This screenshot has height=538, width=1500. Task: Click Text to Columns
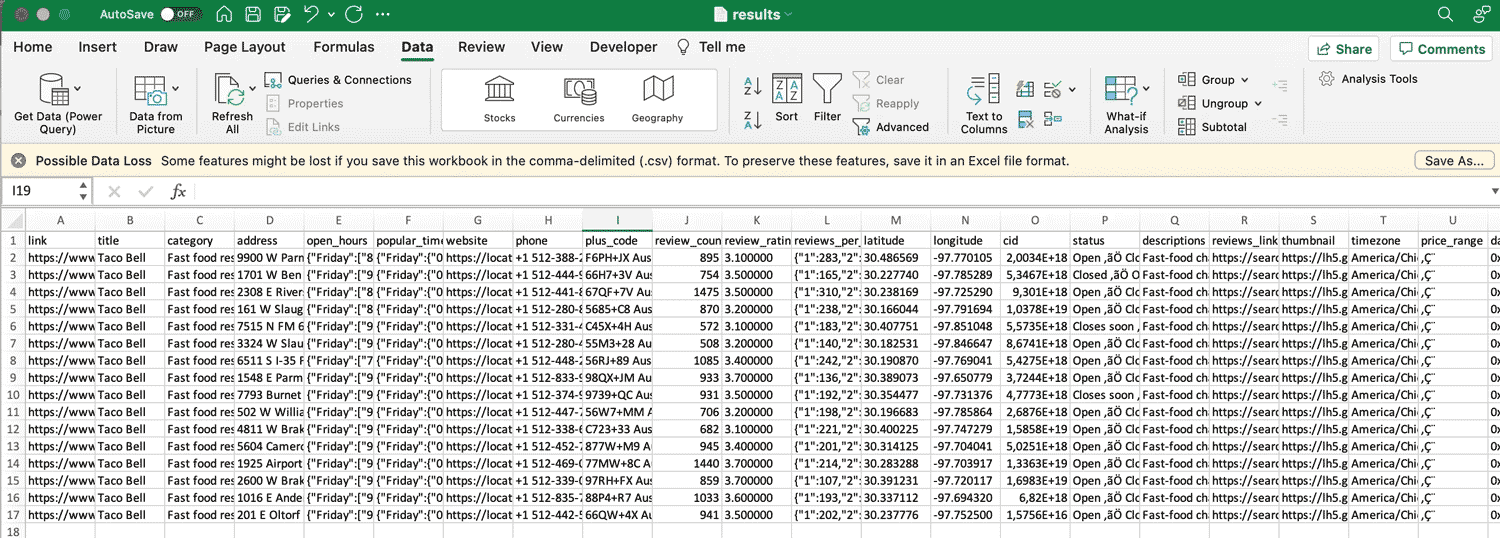(x=984, y=106)
